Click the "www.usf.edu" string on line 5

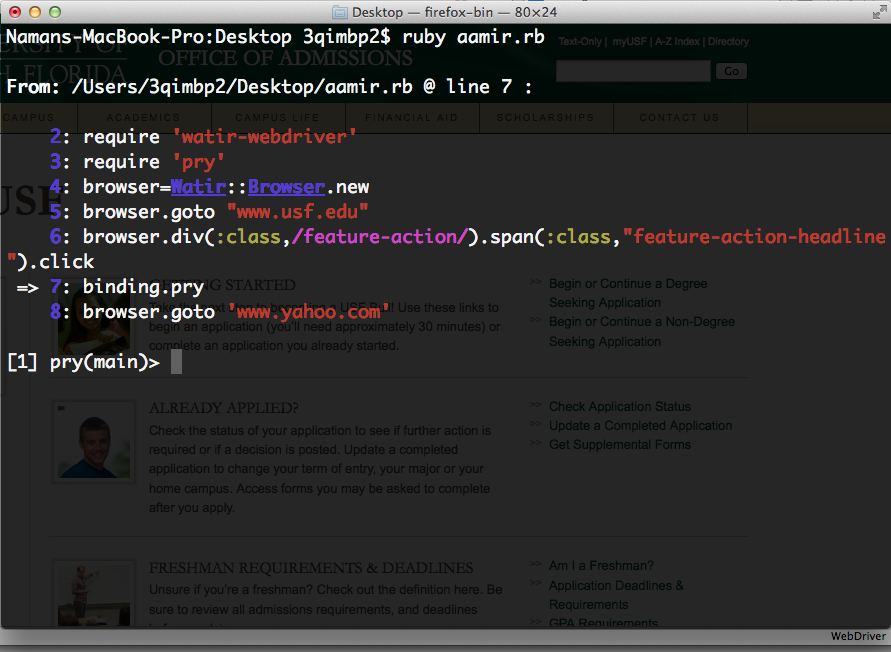pyautogui.click(x=298, y=212)
